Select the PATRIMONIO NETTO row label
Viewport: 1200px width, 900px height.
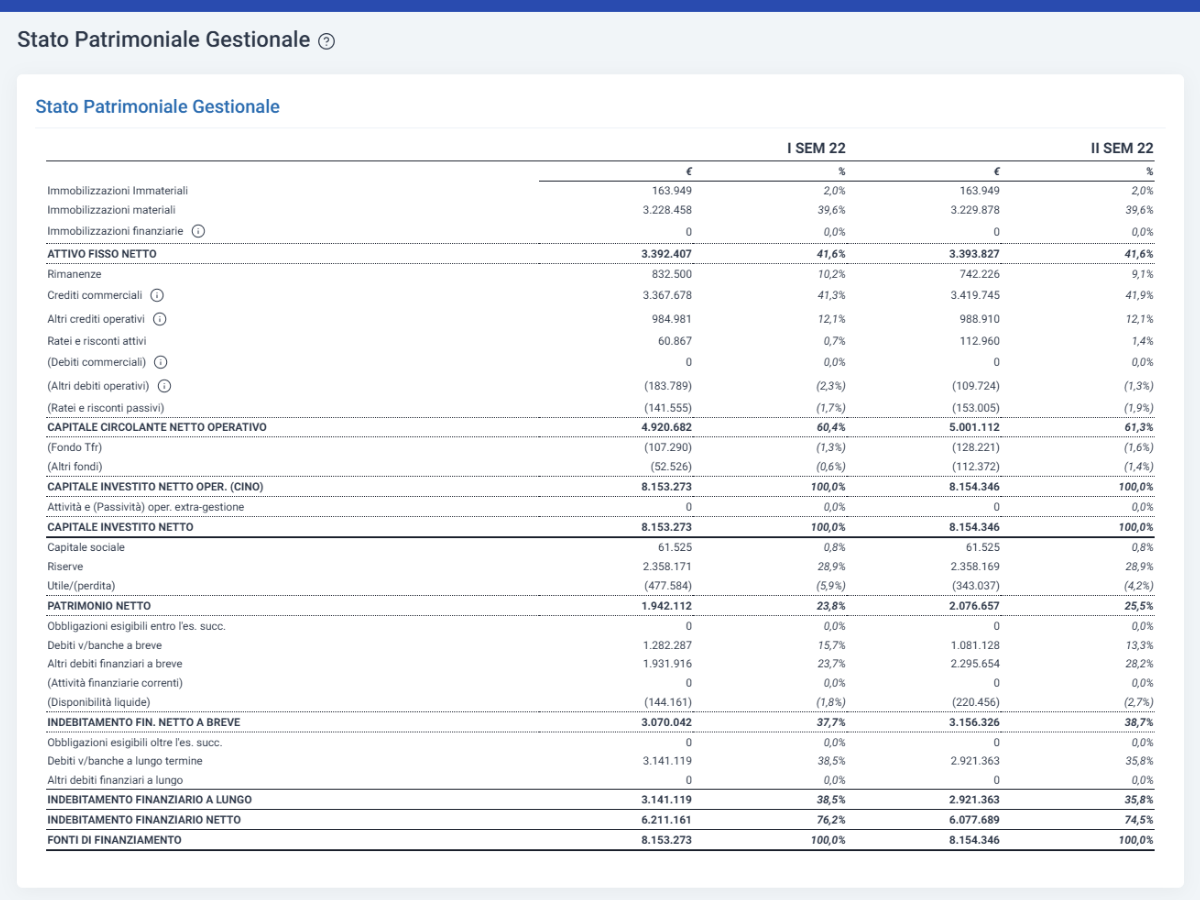pyautogui.click(x=99, y=606)
